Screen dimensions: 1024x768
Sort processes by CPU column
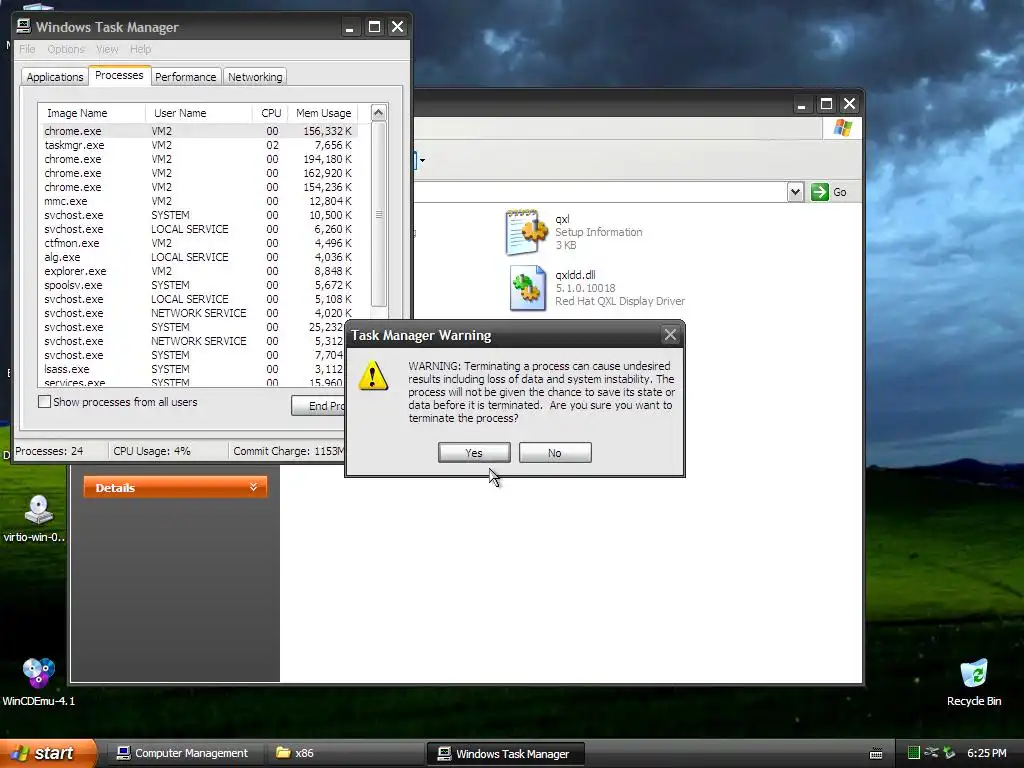pyautogui.click(x=270, y=113)
